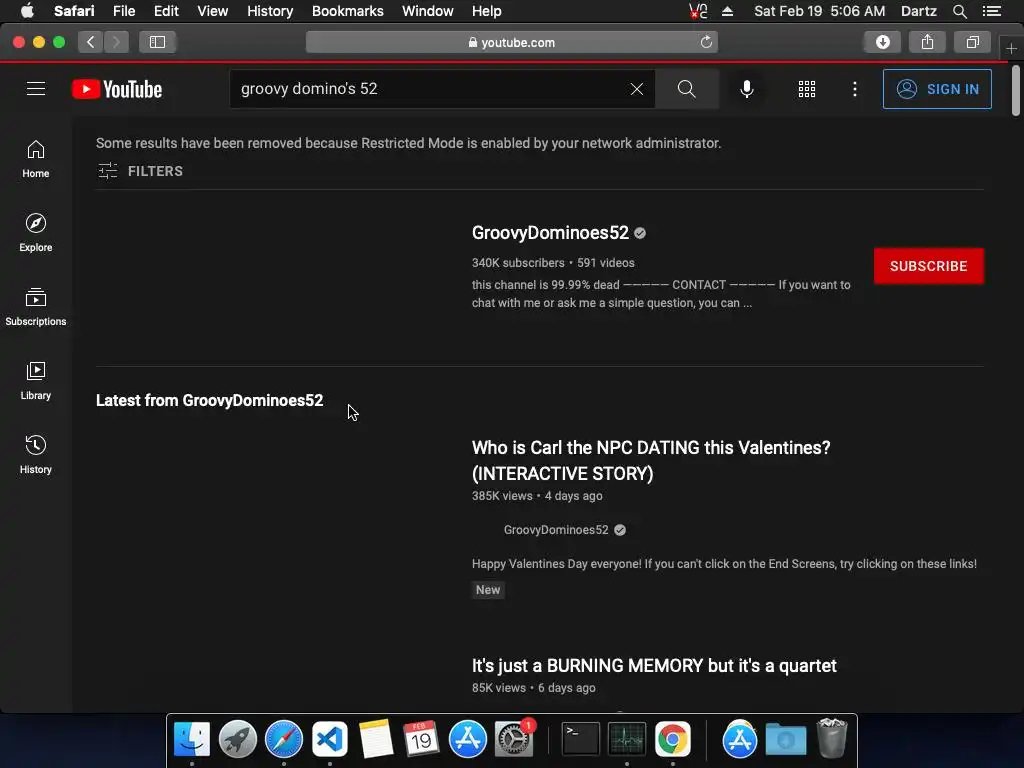
Task: Open Launchpad from the Dock
Action: pyautogui.click(x=238, y=739)
